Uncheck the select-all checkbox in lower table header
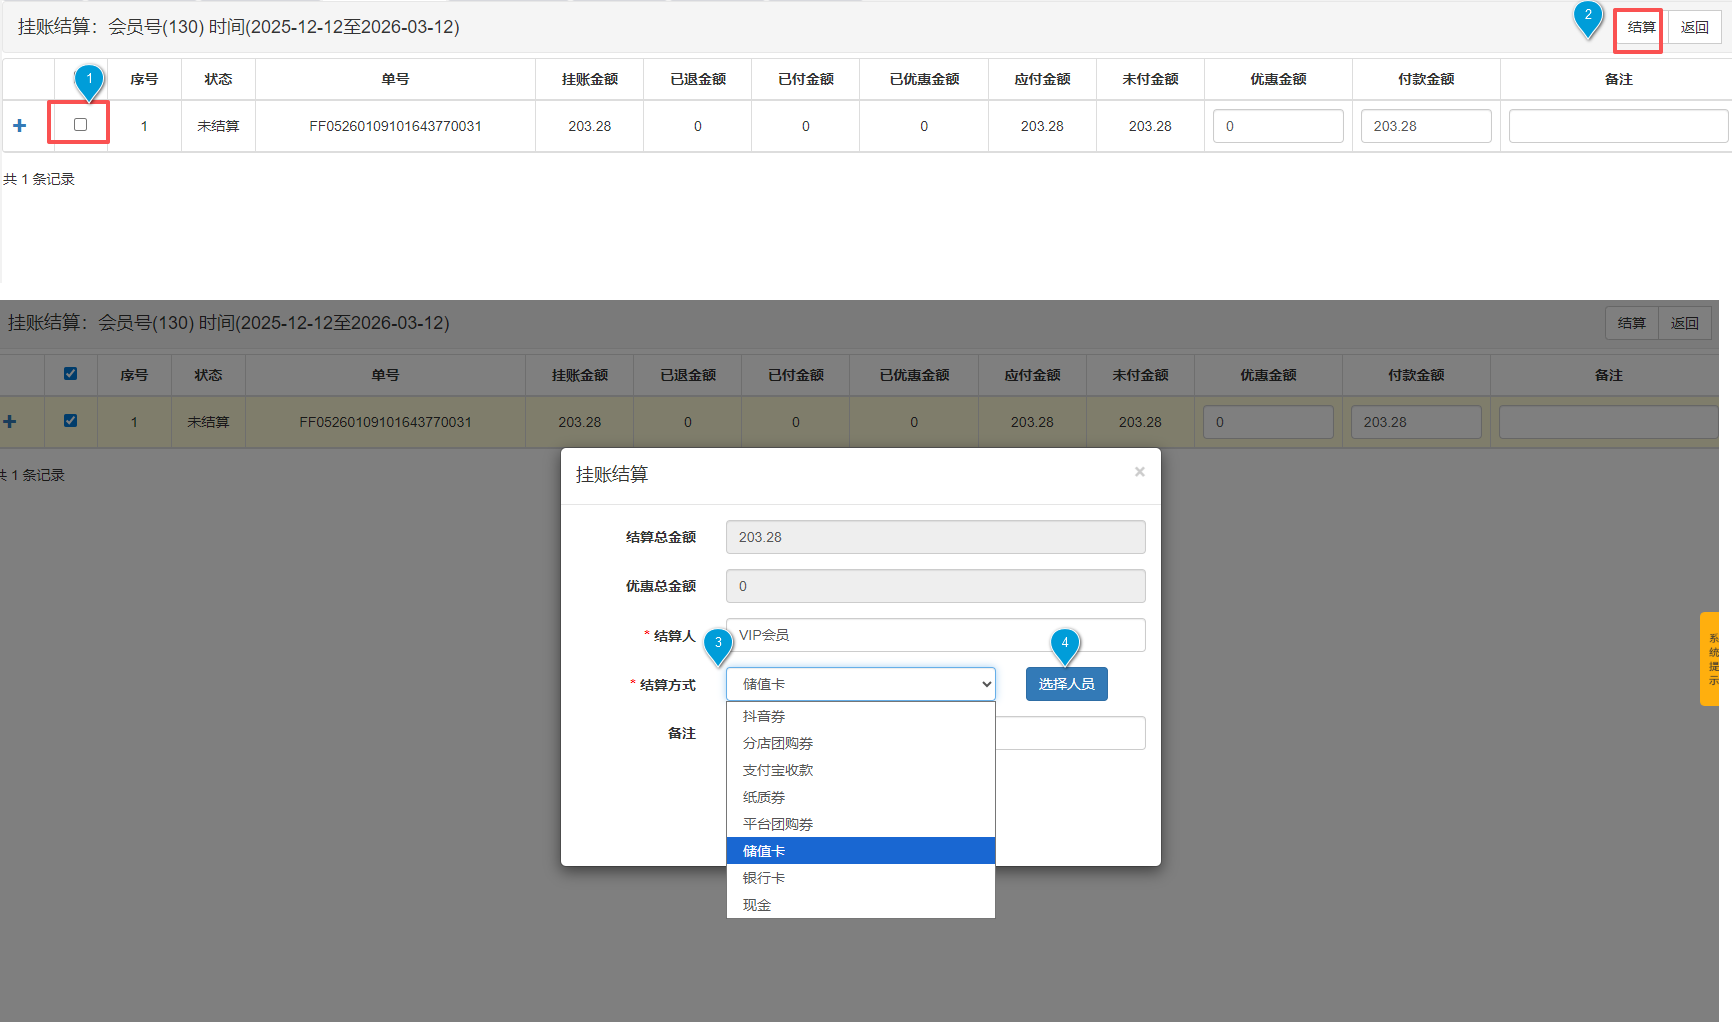Image resolution: width=1732 pixels, height=1022 pixels. (70, 374)
